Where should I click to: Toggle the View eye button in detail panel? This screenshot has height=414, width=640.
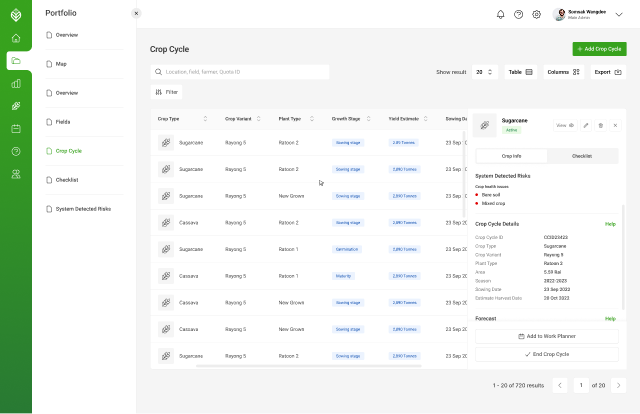pyautogui.click(x=565, y=125)
